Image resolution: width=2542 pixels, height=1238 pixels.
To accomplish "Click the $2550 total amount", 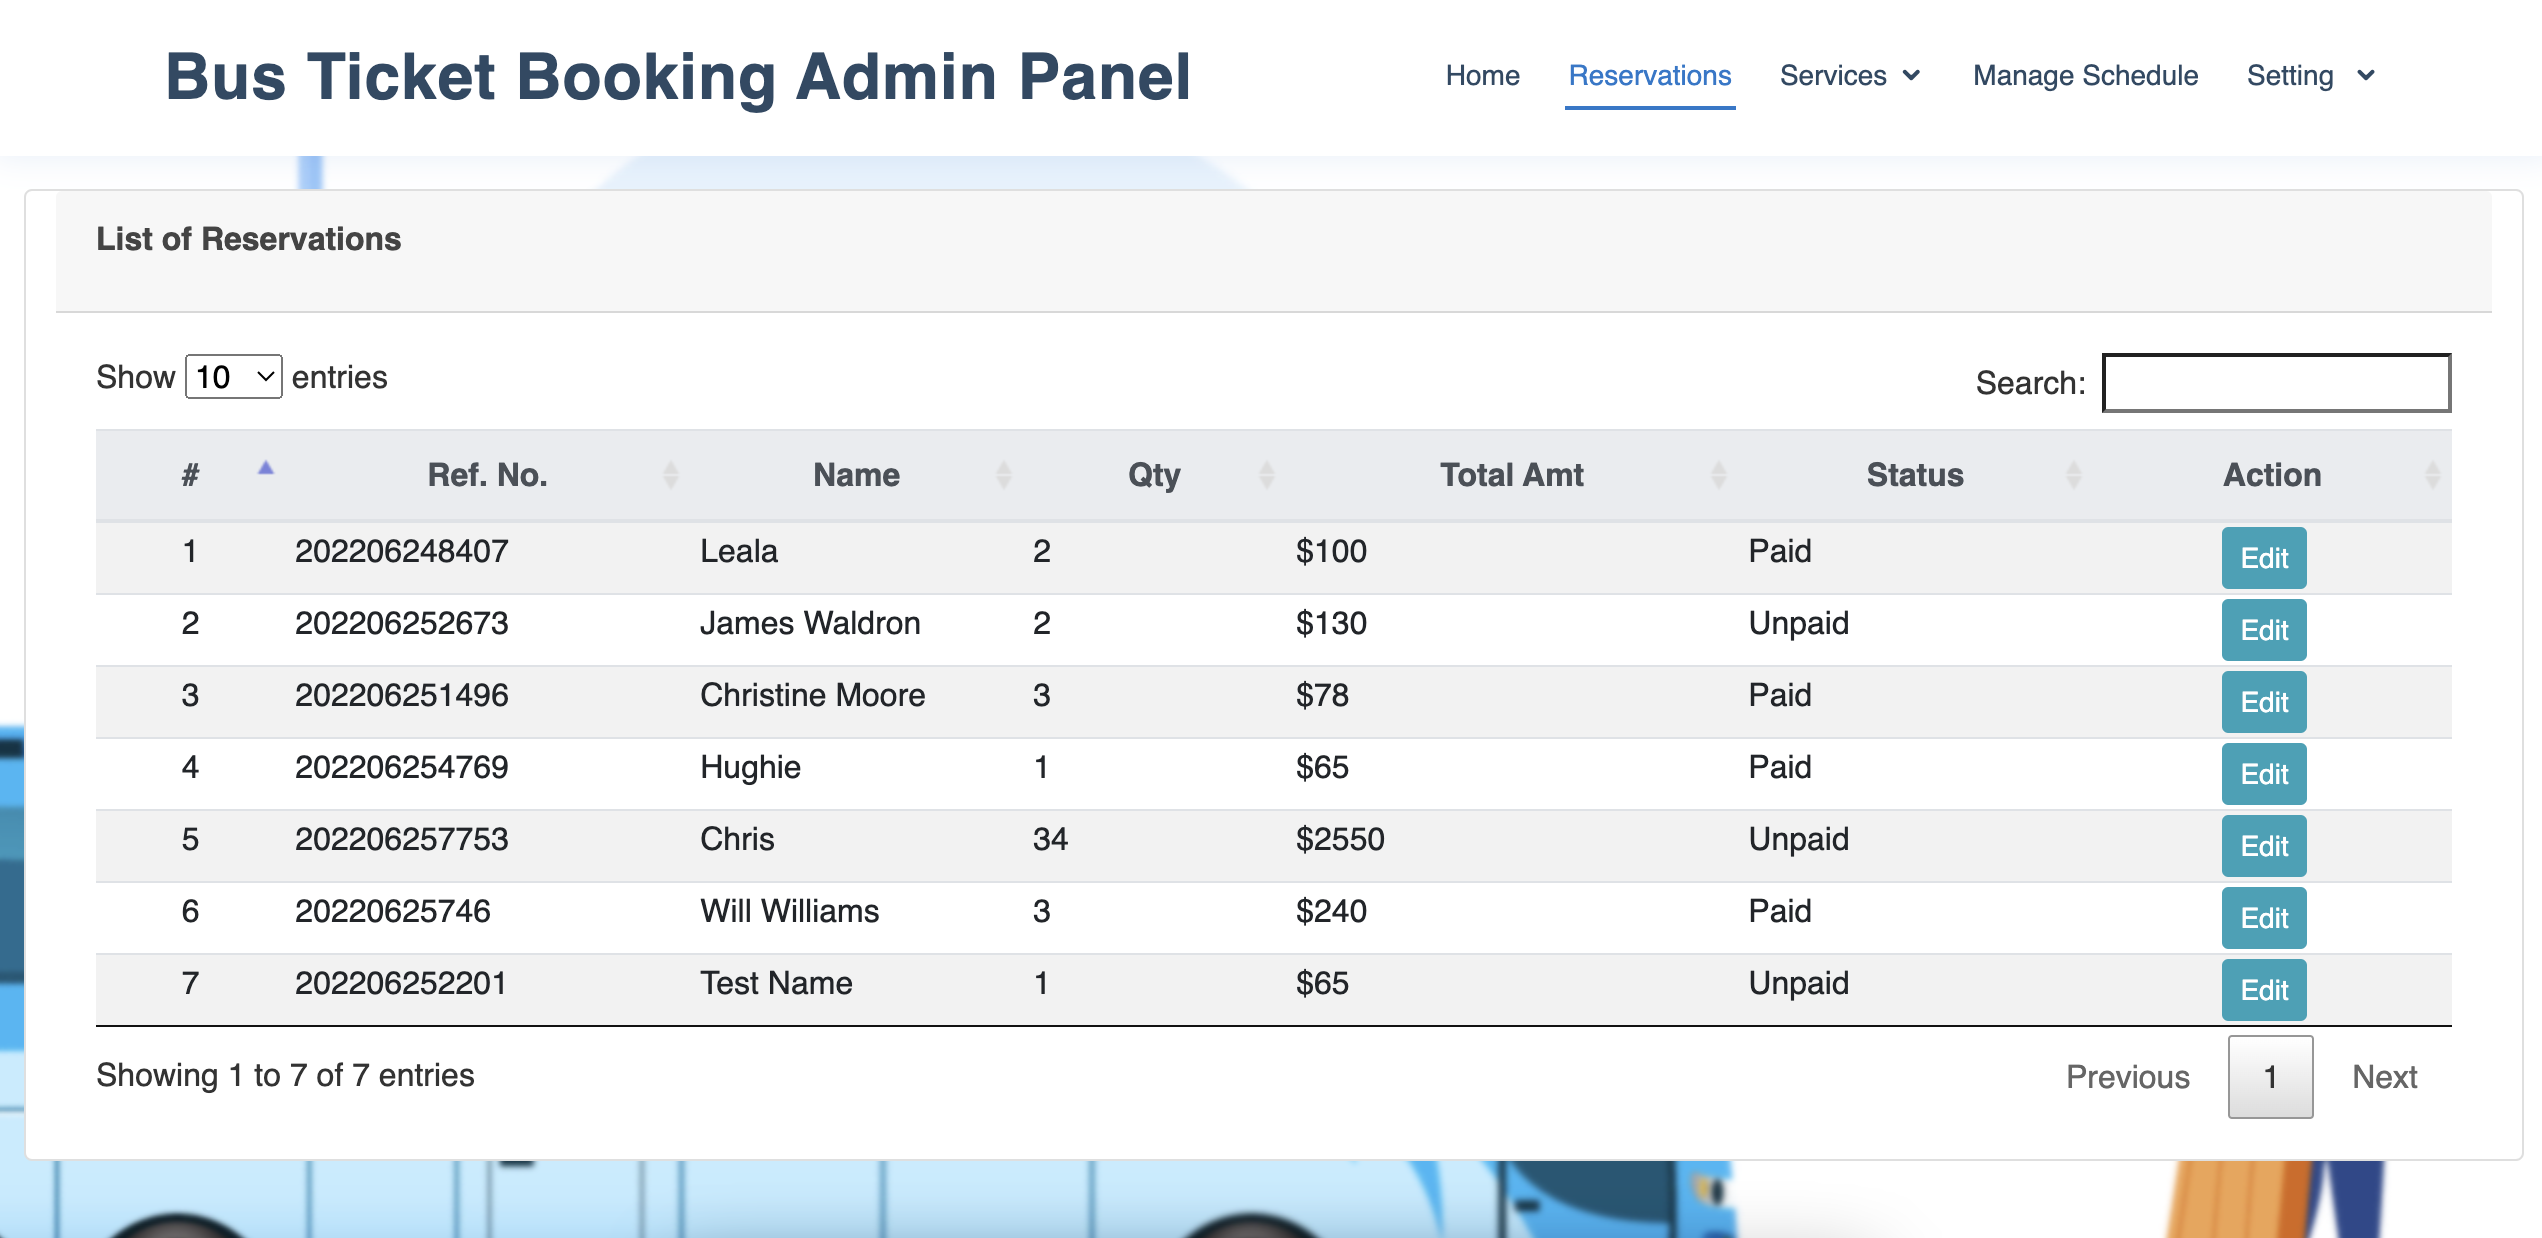I will click(1340, 839).
